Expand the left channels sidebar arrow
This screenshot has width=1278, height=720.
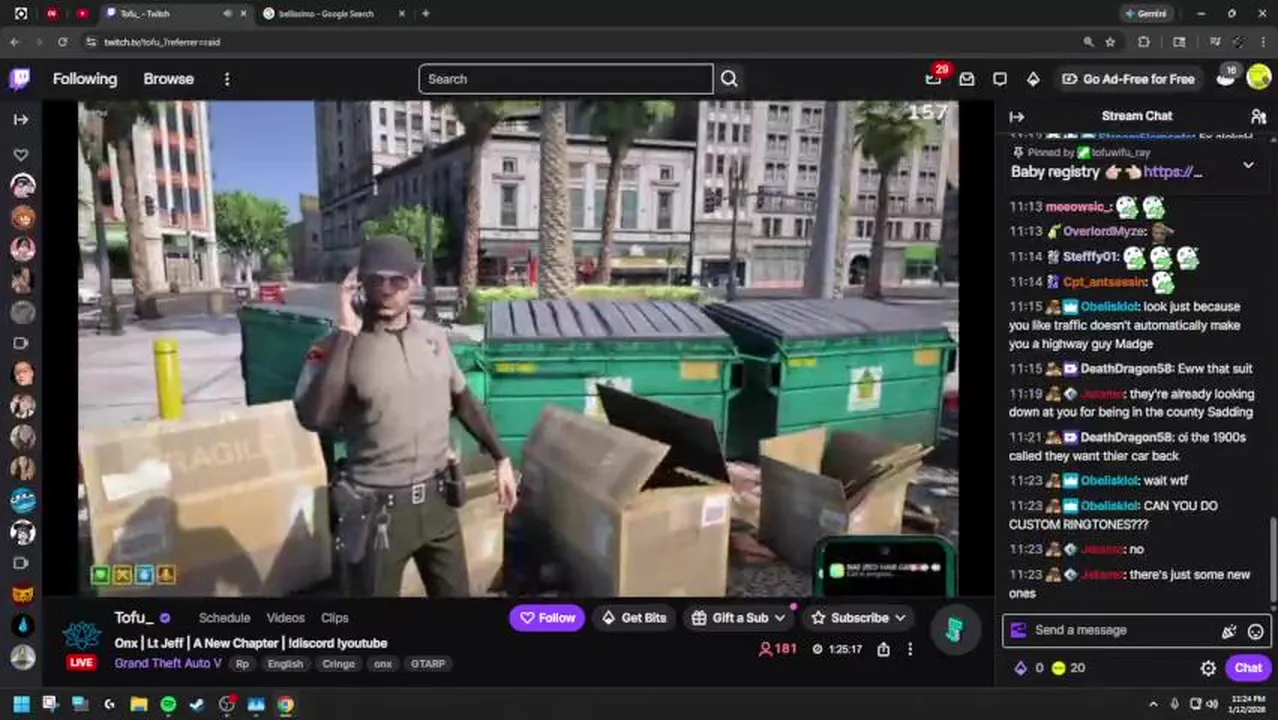click(21, 119)
